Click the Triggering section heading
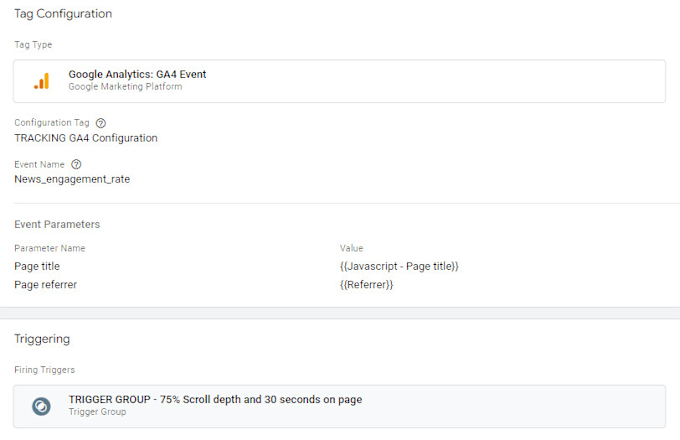Viewport: 680px width, 440px height. [x=42, y=339]
